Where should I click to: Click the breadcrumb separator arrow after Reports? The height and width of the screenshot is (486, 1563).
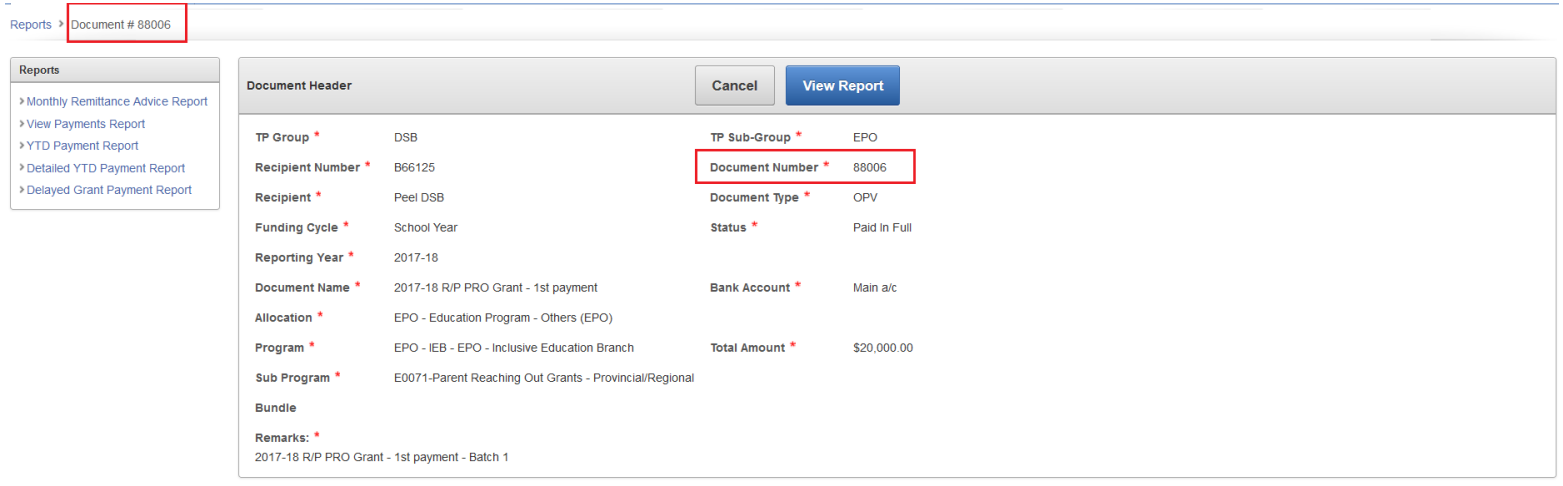[x=61, y=24]
